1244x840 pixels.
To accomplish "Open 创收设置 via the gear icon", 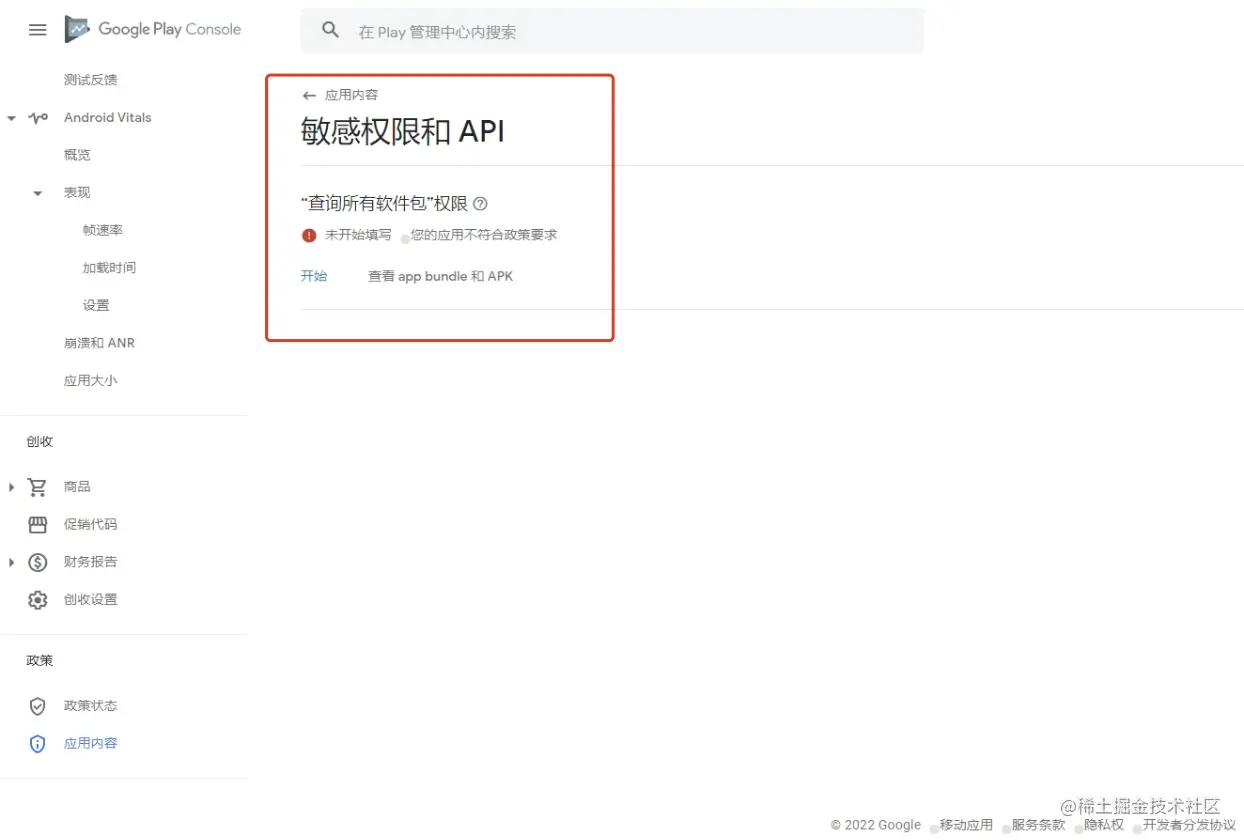I will (37, 599).
